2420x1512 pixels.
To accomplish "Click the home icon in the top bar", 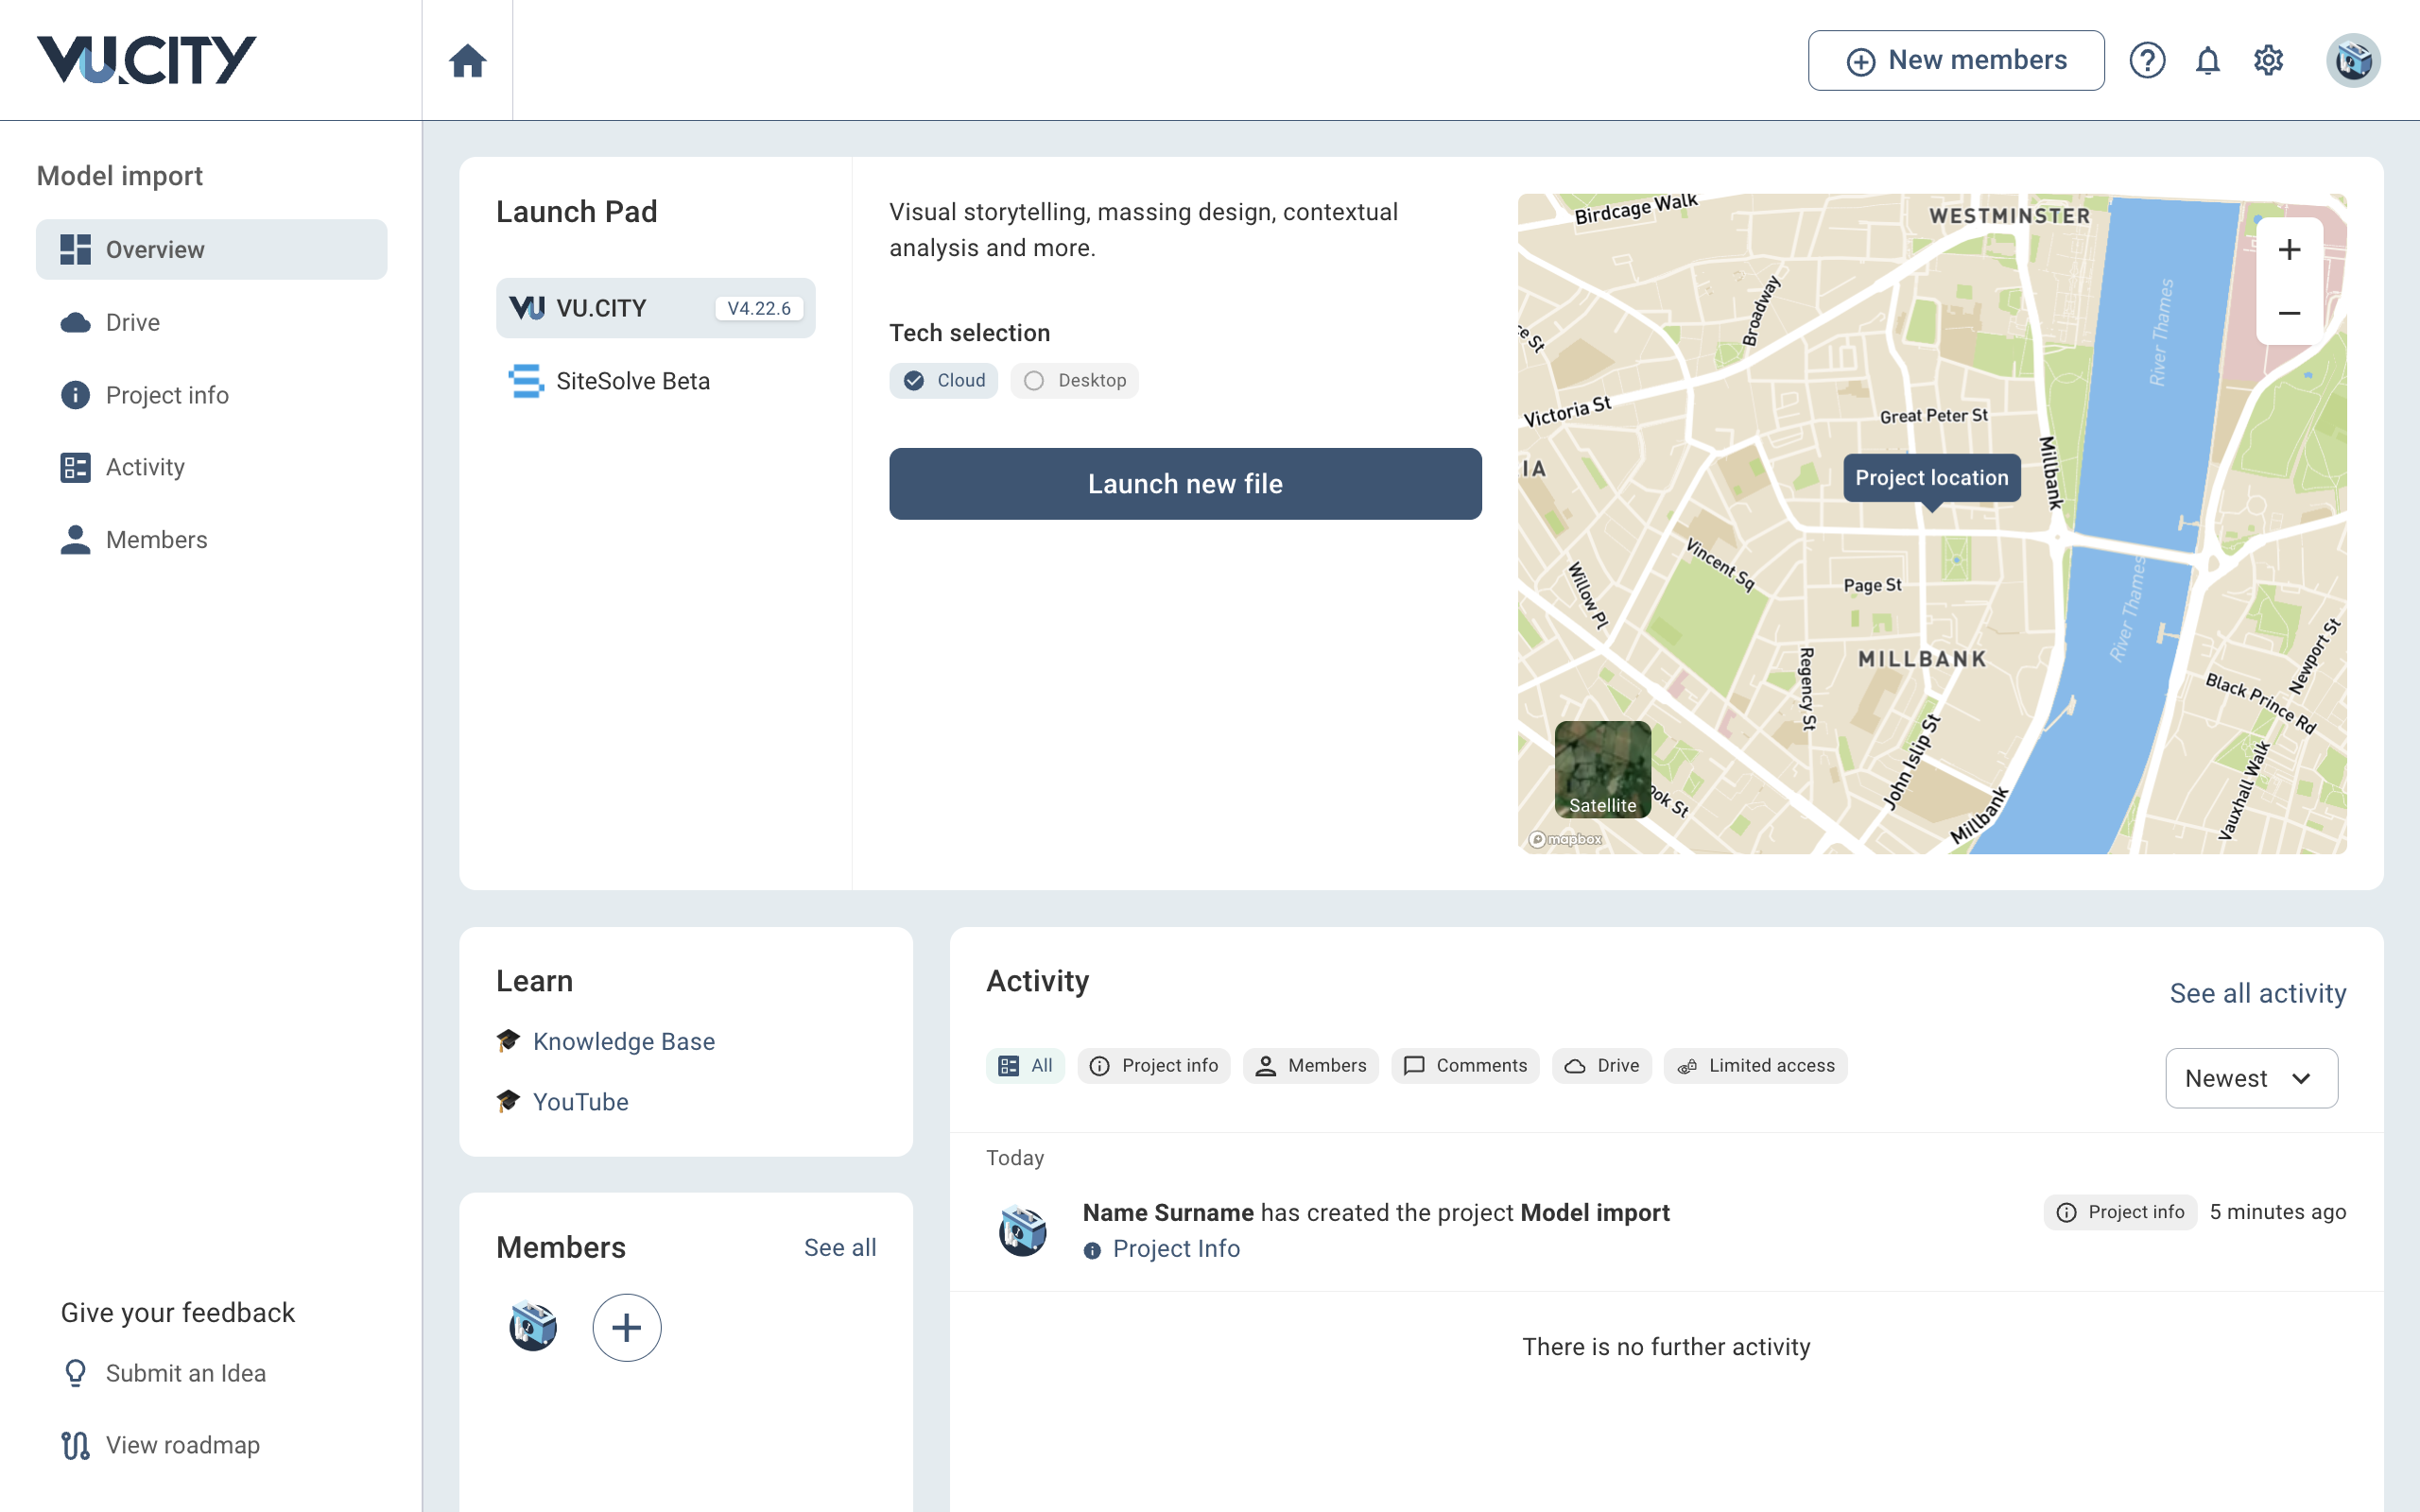I will click(467, 61).
